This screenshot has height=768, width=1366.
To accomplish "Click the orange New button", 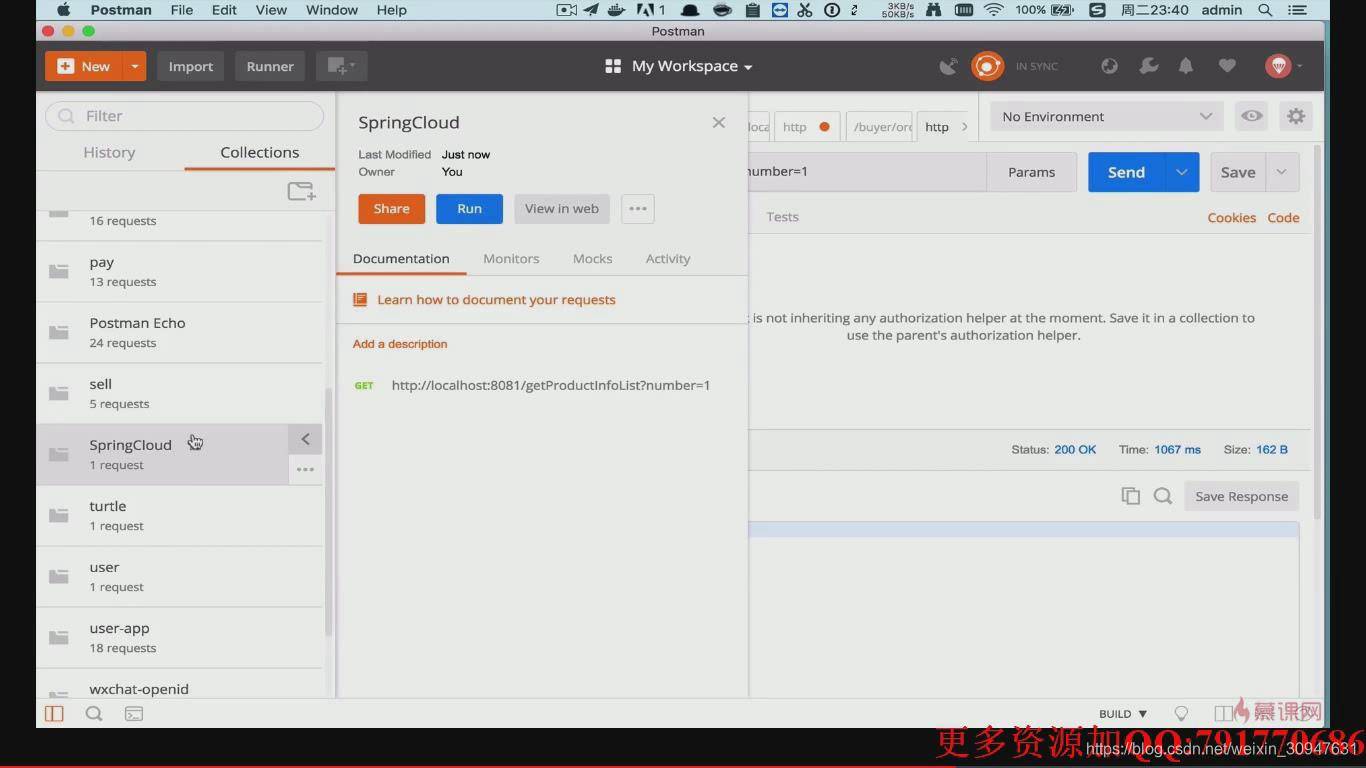I will click(84, 66).
